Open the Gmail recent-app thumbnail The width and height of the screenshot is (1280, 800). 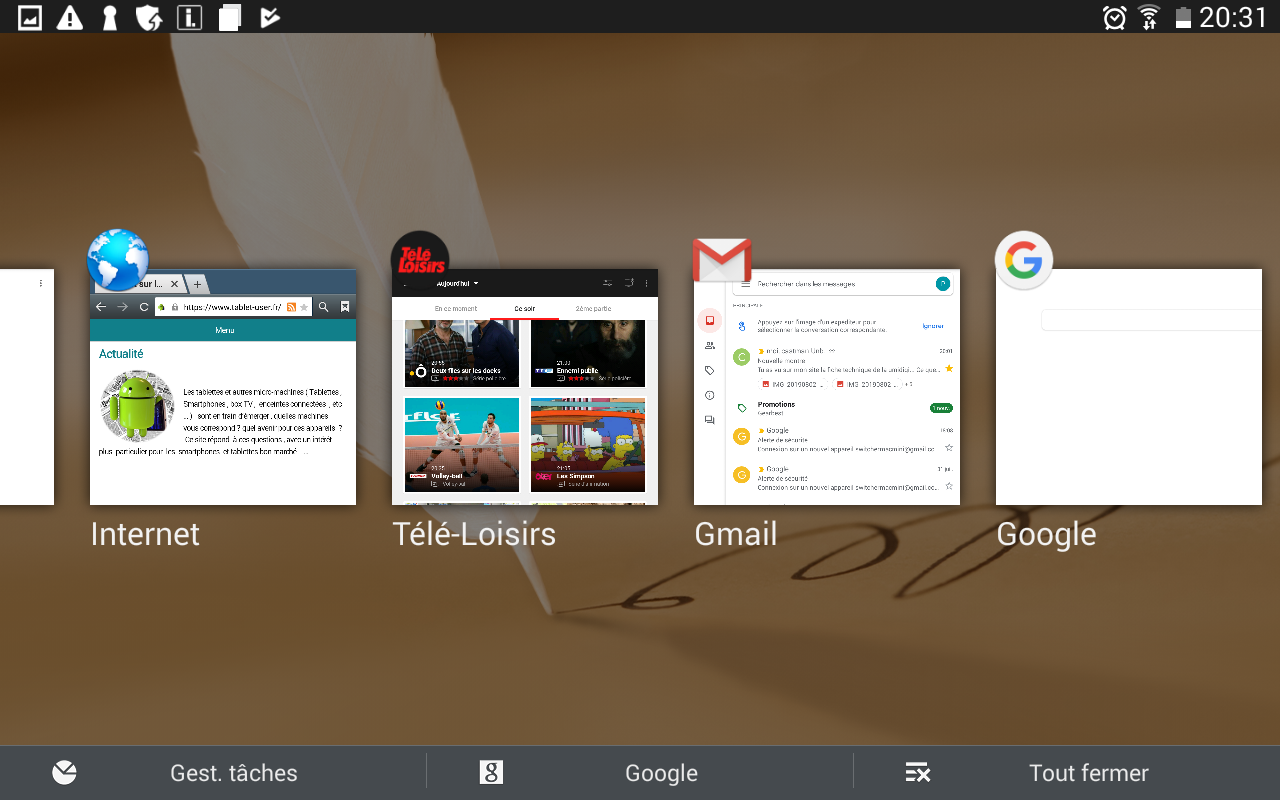[x=827, y=387]
